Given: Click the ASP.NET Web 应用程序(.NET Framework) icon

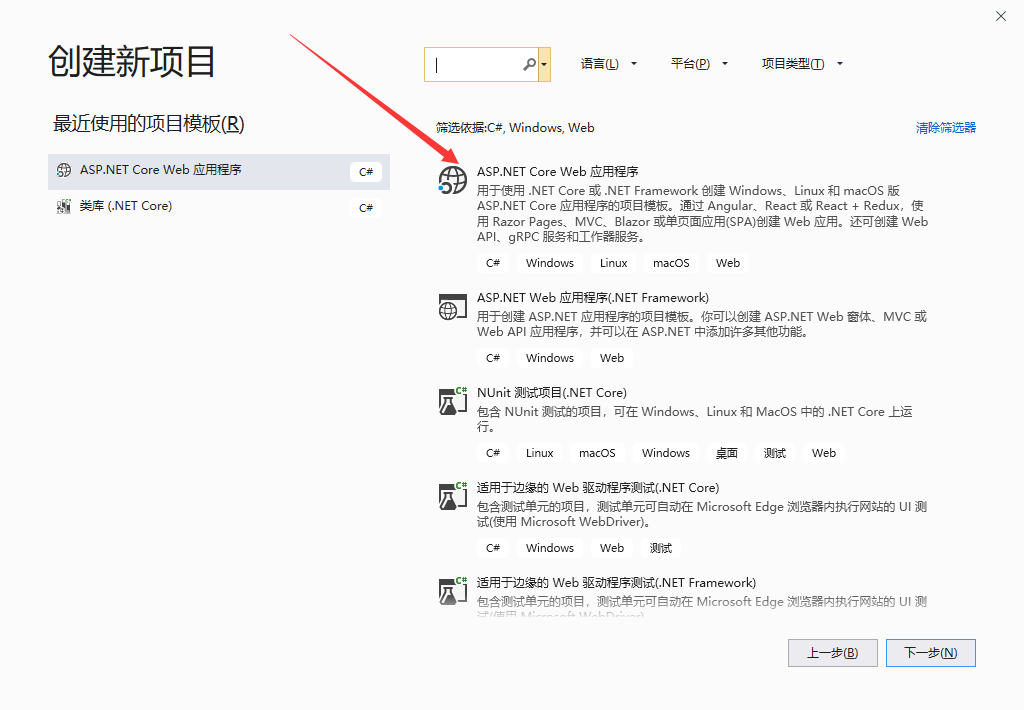Looking at the screenshot, I should [453, 306].
